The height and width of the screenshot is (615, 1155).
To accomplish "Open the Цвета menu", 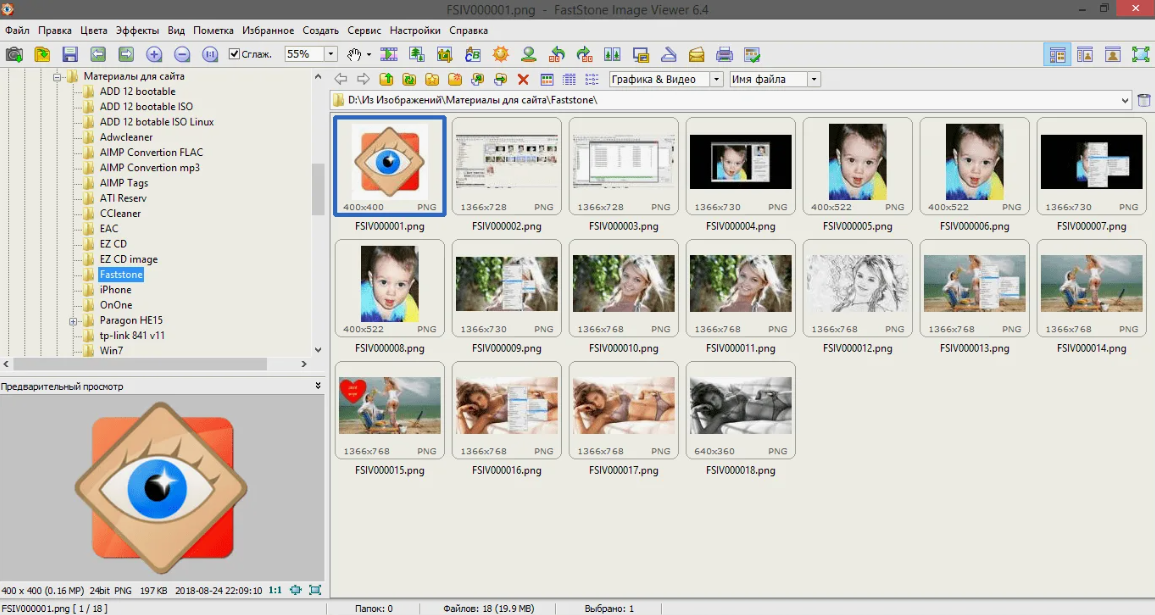I will pyautogui.click(x=94, y=30).
